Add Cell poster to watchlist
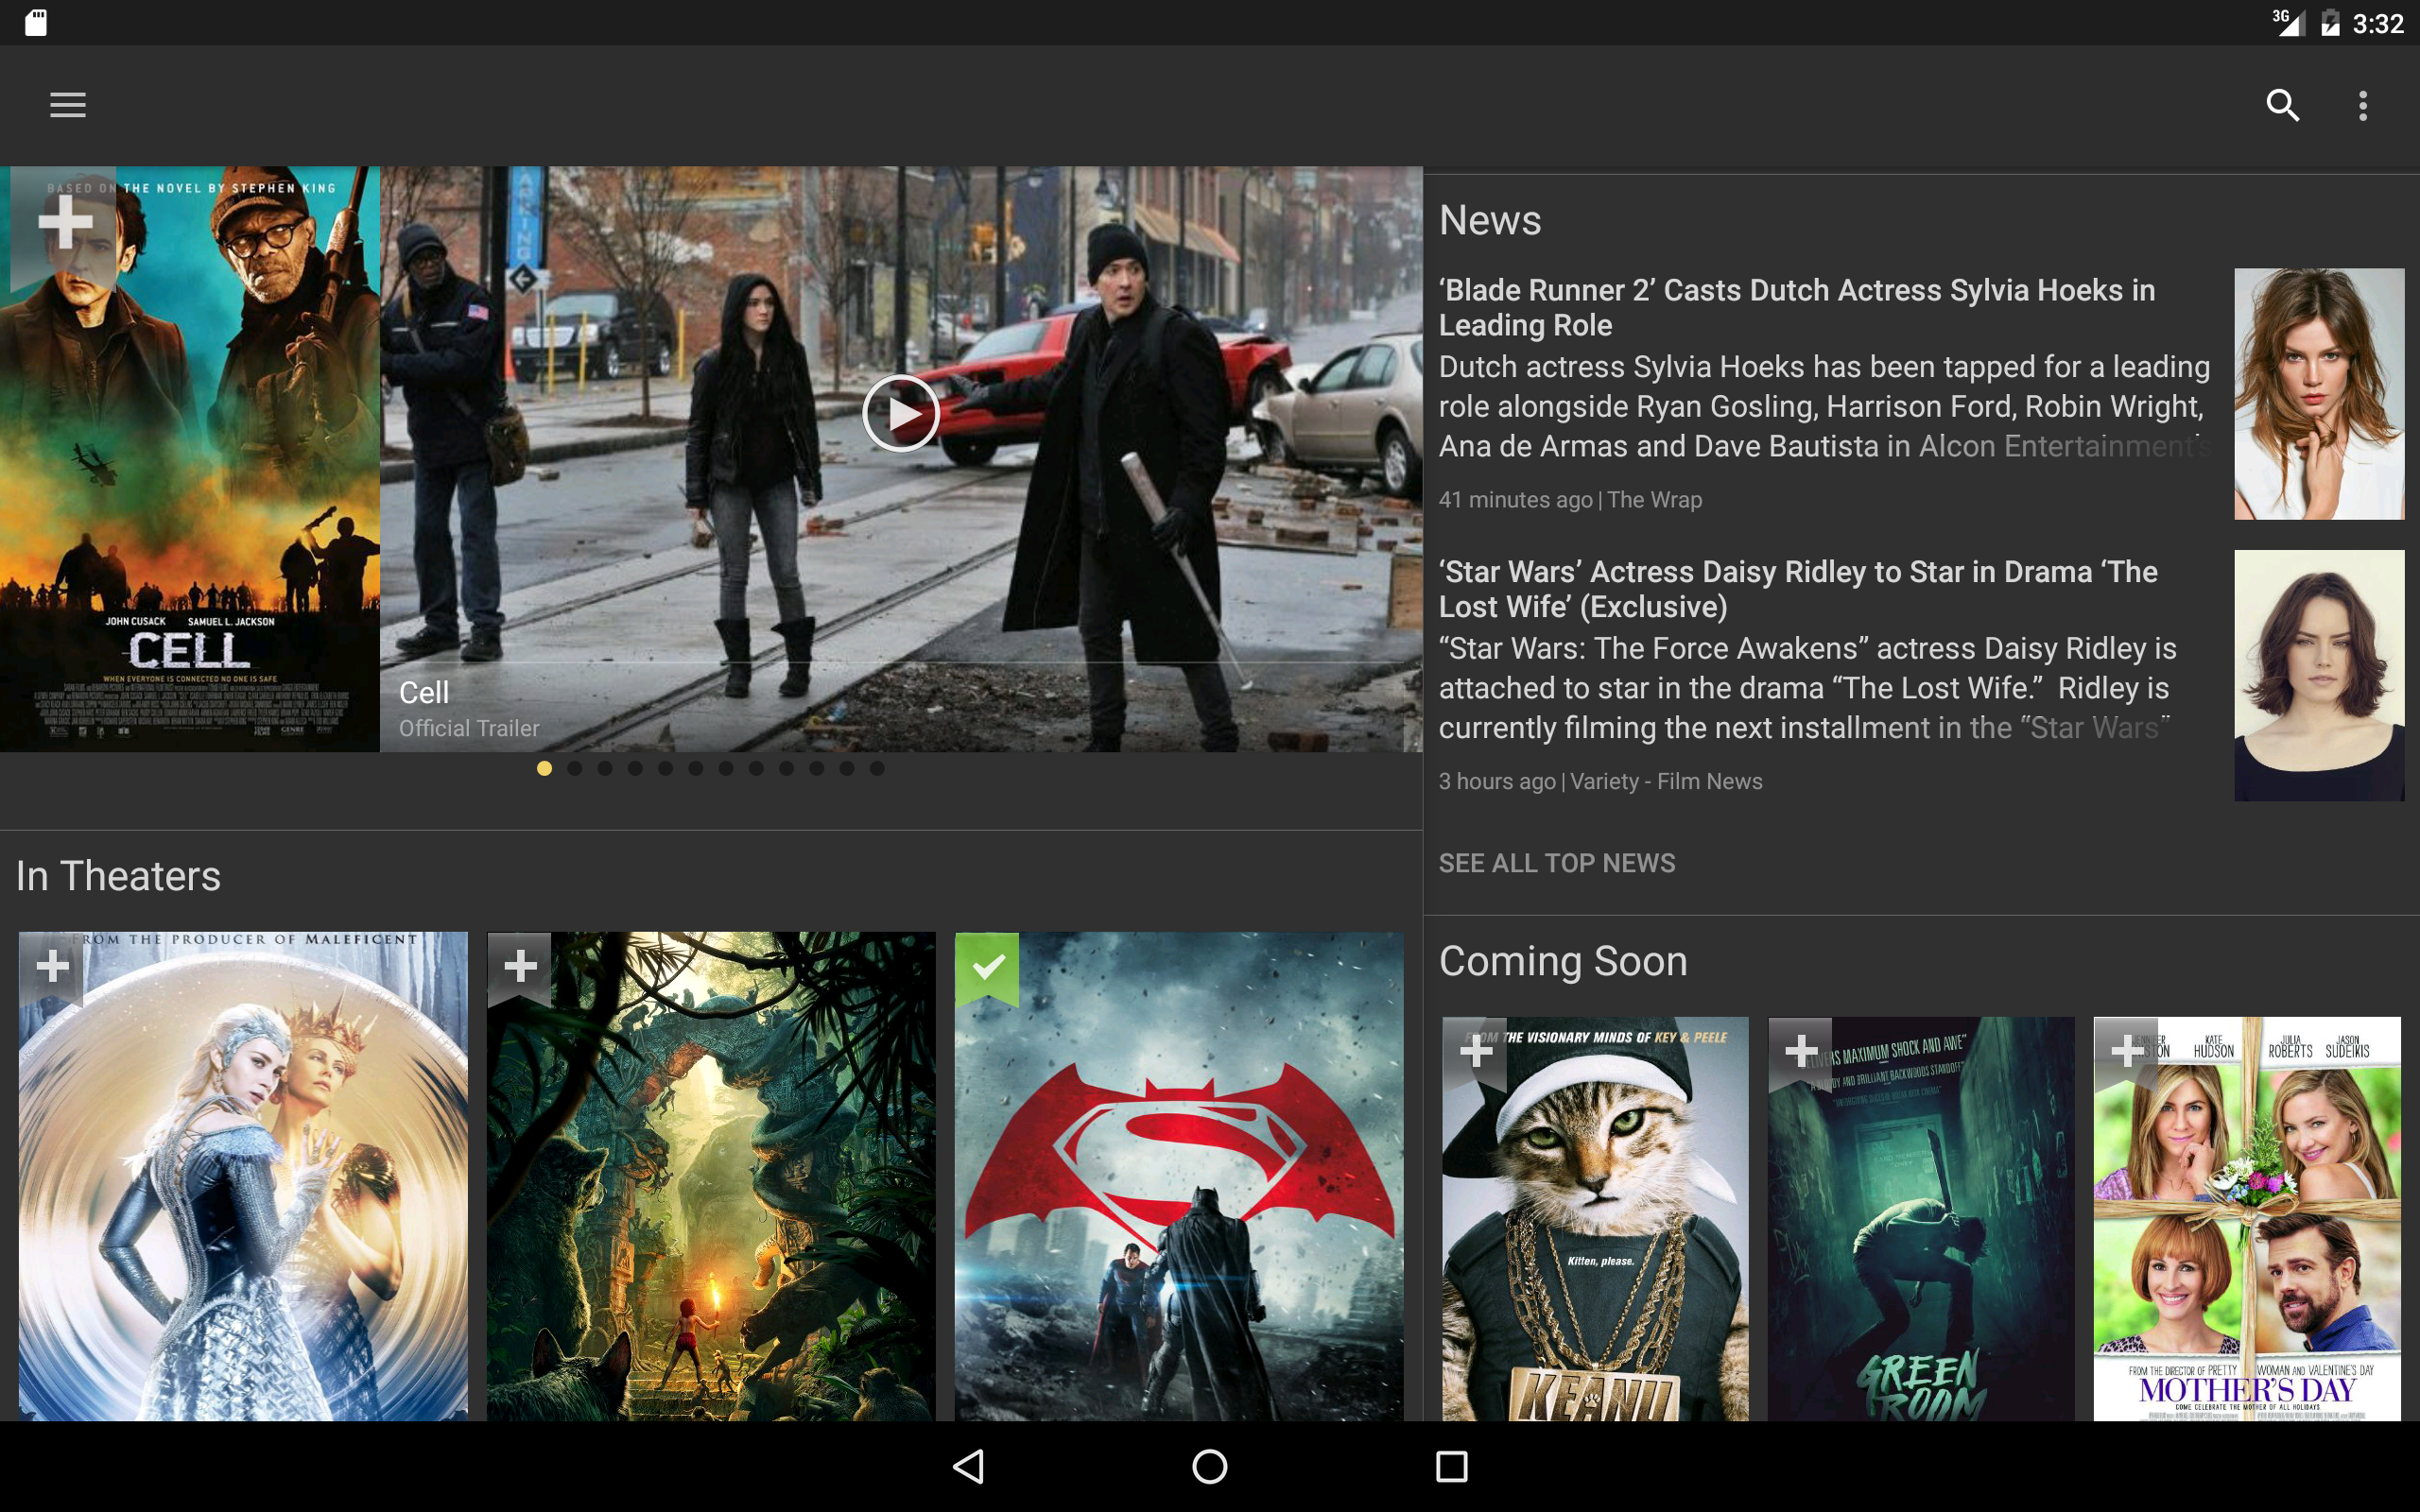Viewport: 2420px width, 1512px height. 65,222
